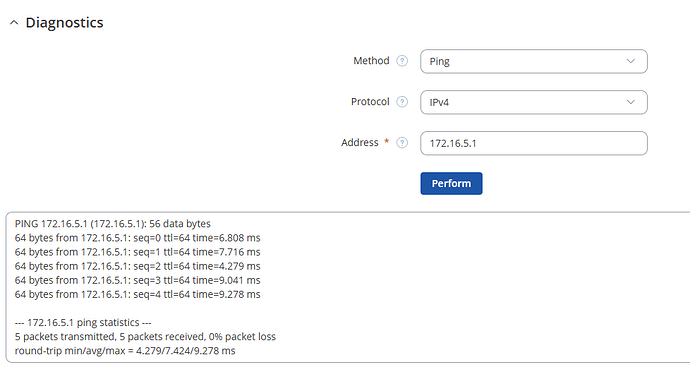The width and height of the screenshot is (690, 366).
Task: Click the Method label
Action: point(371,61)
